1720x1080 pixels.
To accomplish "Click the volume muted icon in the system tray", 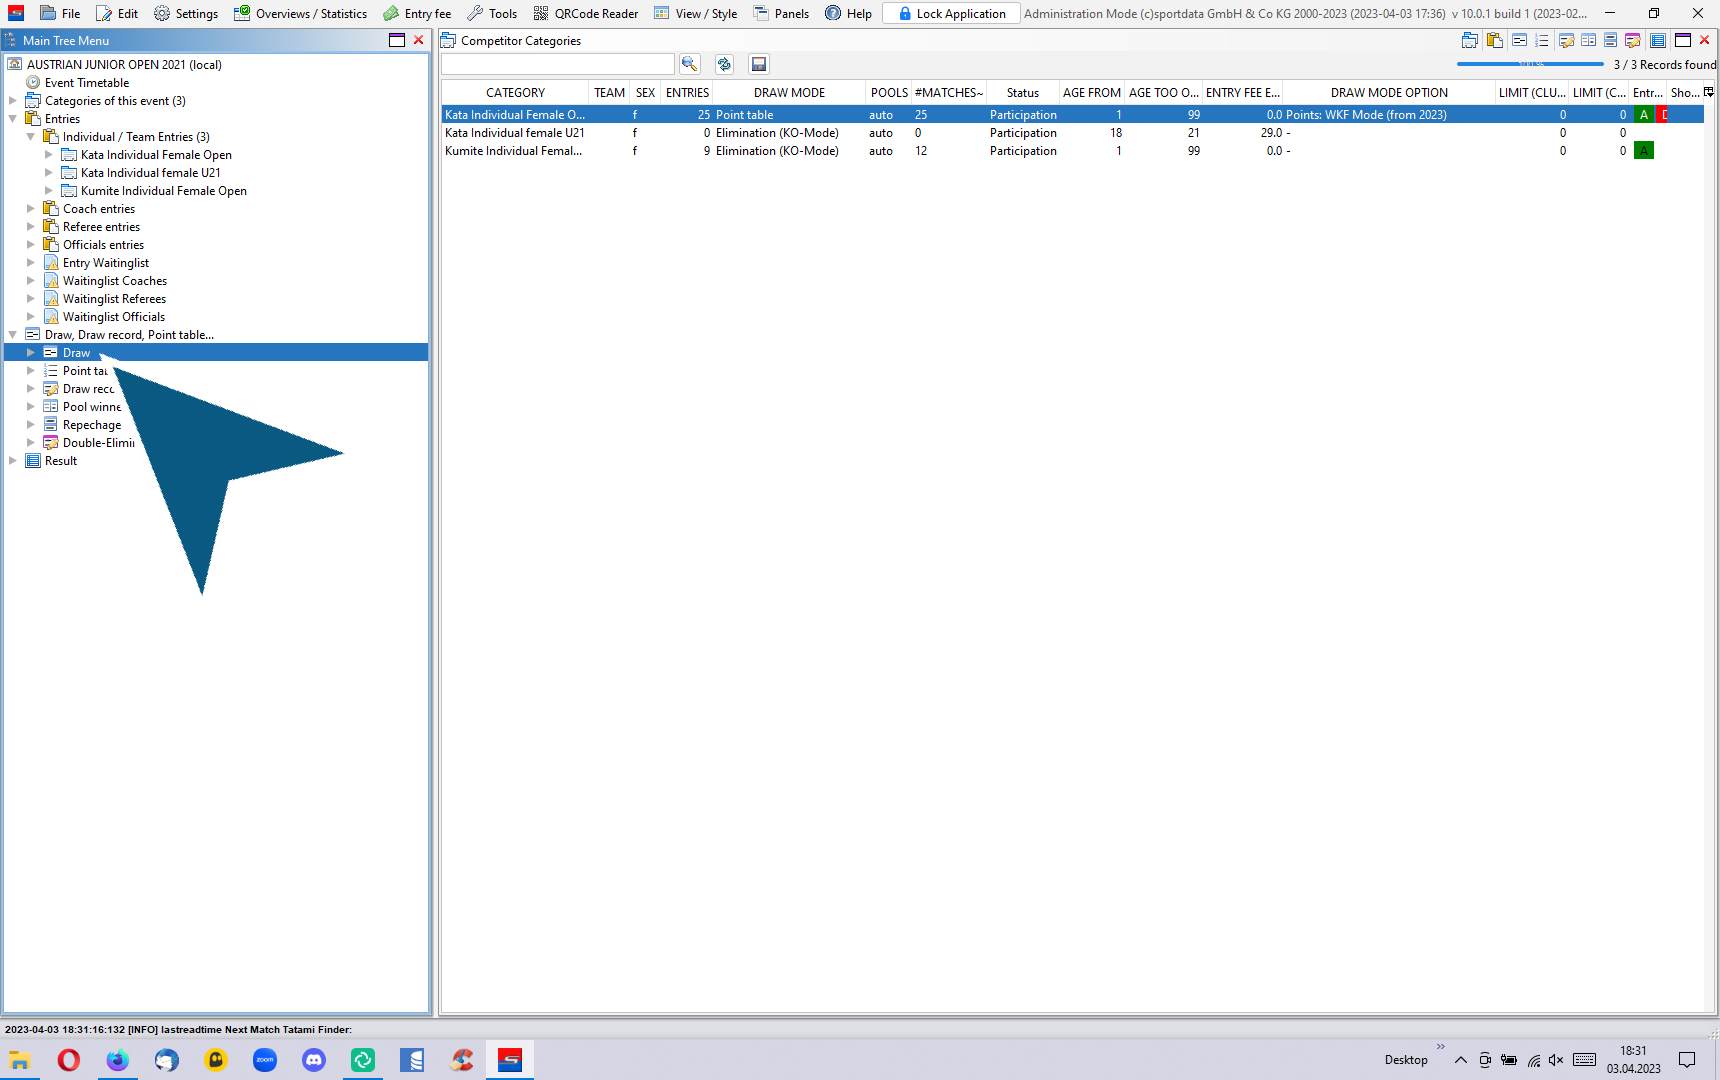I will (1556, 1060).
